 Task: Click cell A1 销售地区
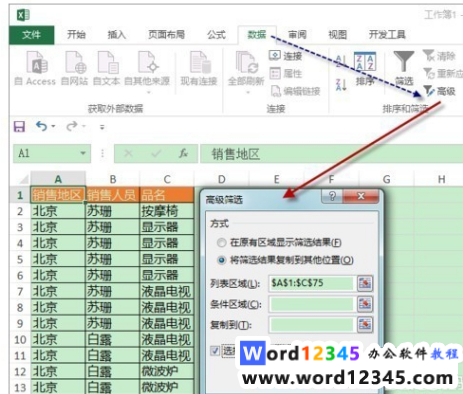point(58,195)
